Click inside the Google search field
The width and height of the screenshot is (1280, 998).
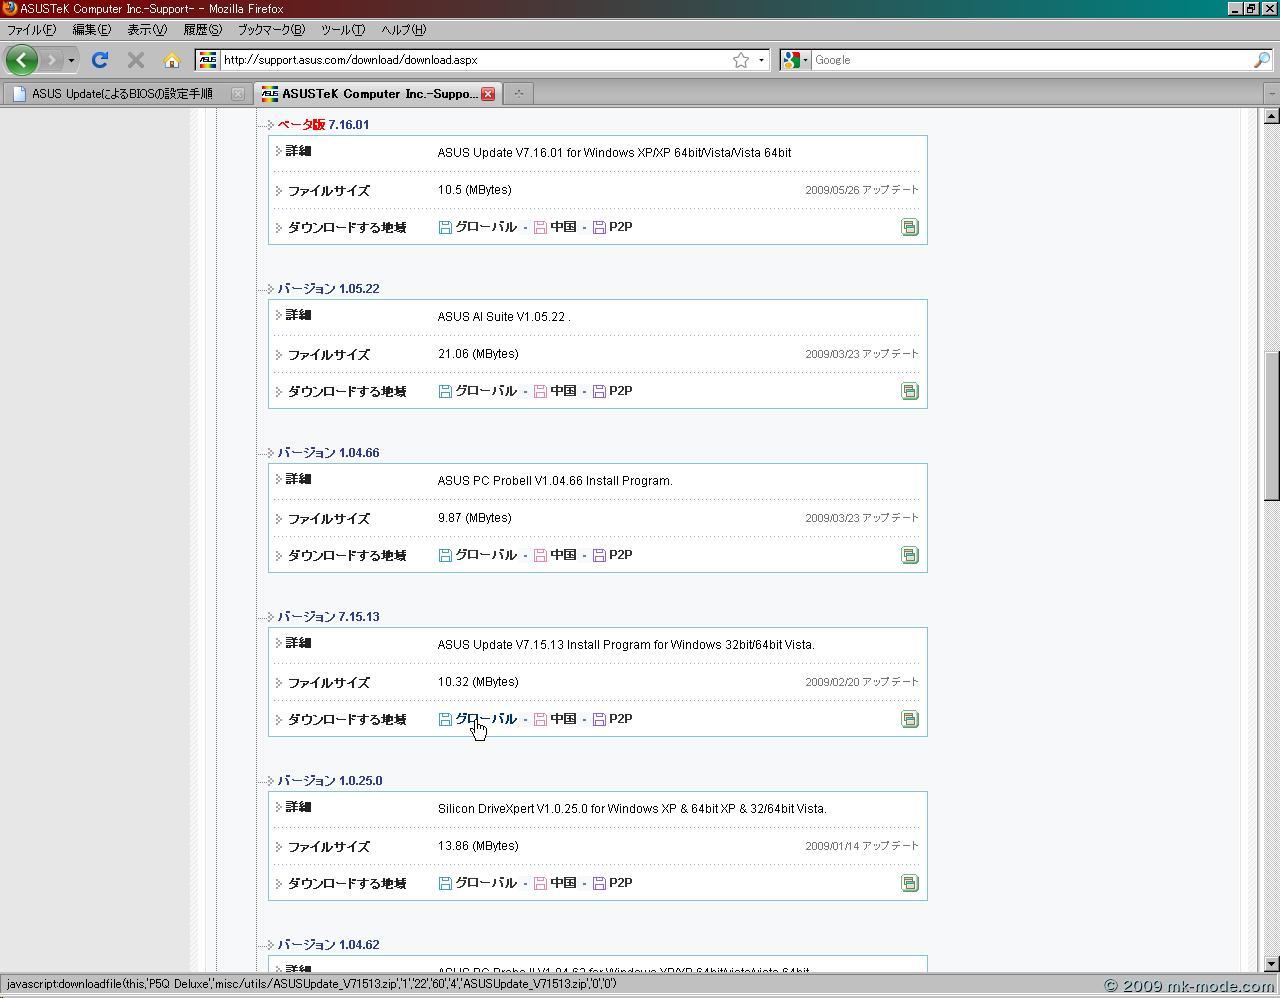[1030, 60]
